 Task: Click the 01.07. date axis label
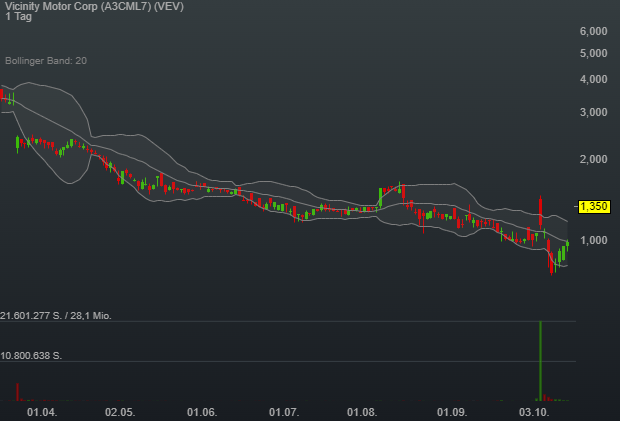(x=284, y=412)
